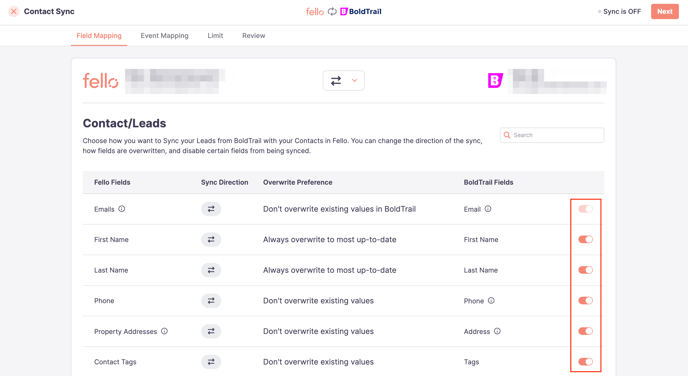Click the sync direction icon for First Name

tap(211, 240)
